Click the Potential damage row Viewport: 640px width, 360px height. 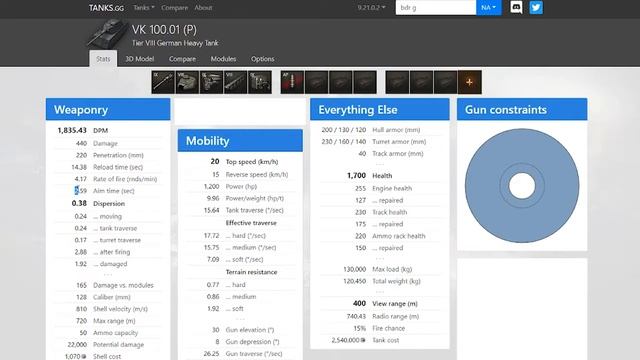[108, 344]
